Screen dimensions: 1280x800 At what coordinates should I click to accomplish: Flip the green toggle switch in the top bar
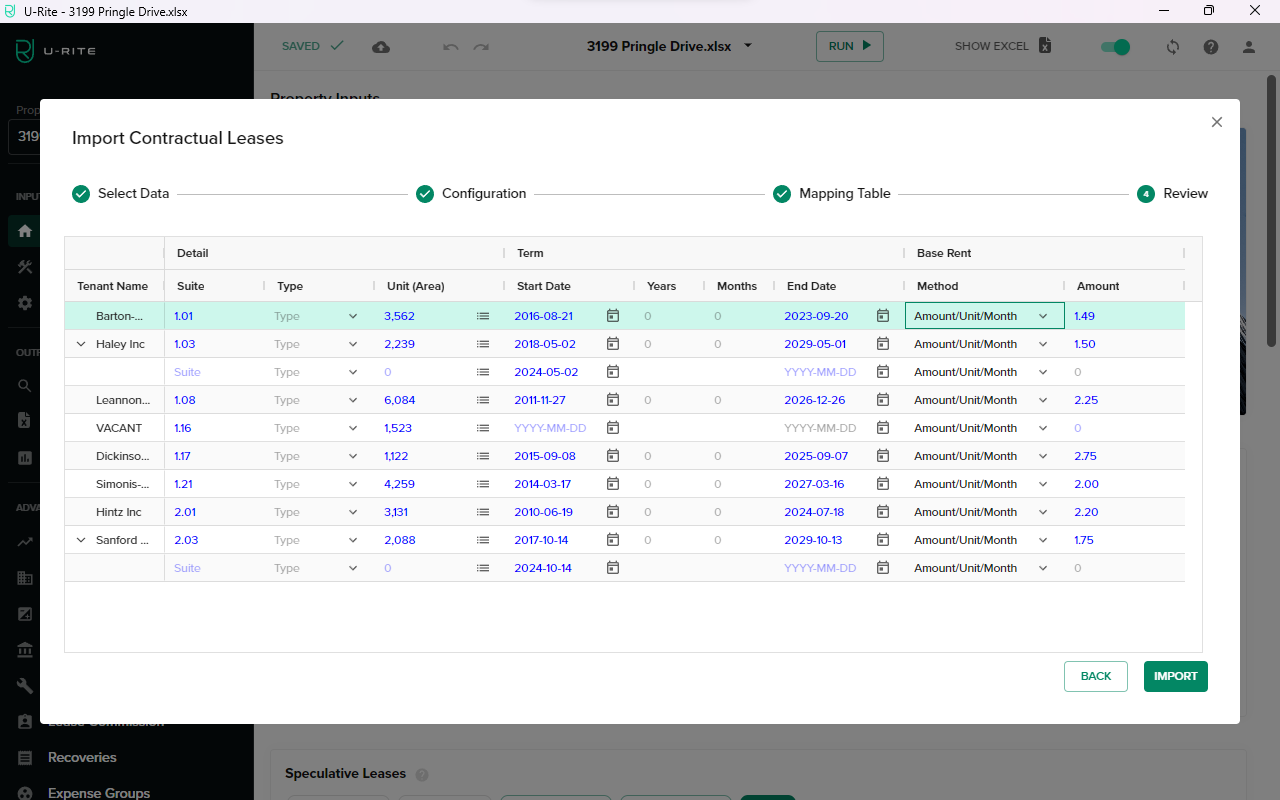tap(1114, 46)
